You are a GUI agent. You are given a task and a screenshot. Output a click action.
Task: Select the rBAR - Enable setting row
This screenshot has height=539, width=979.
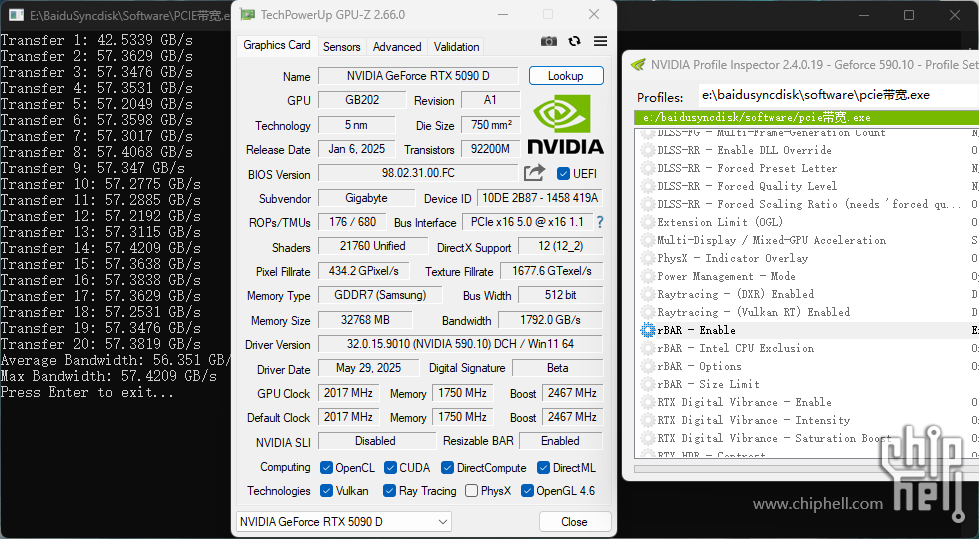[x=807, y=330]
